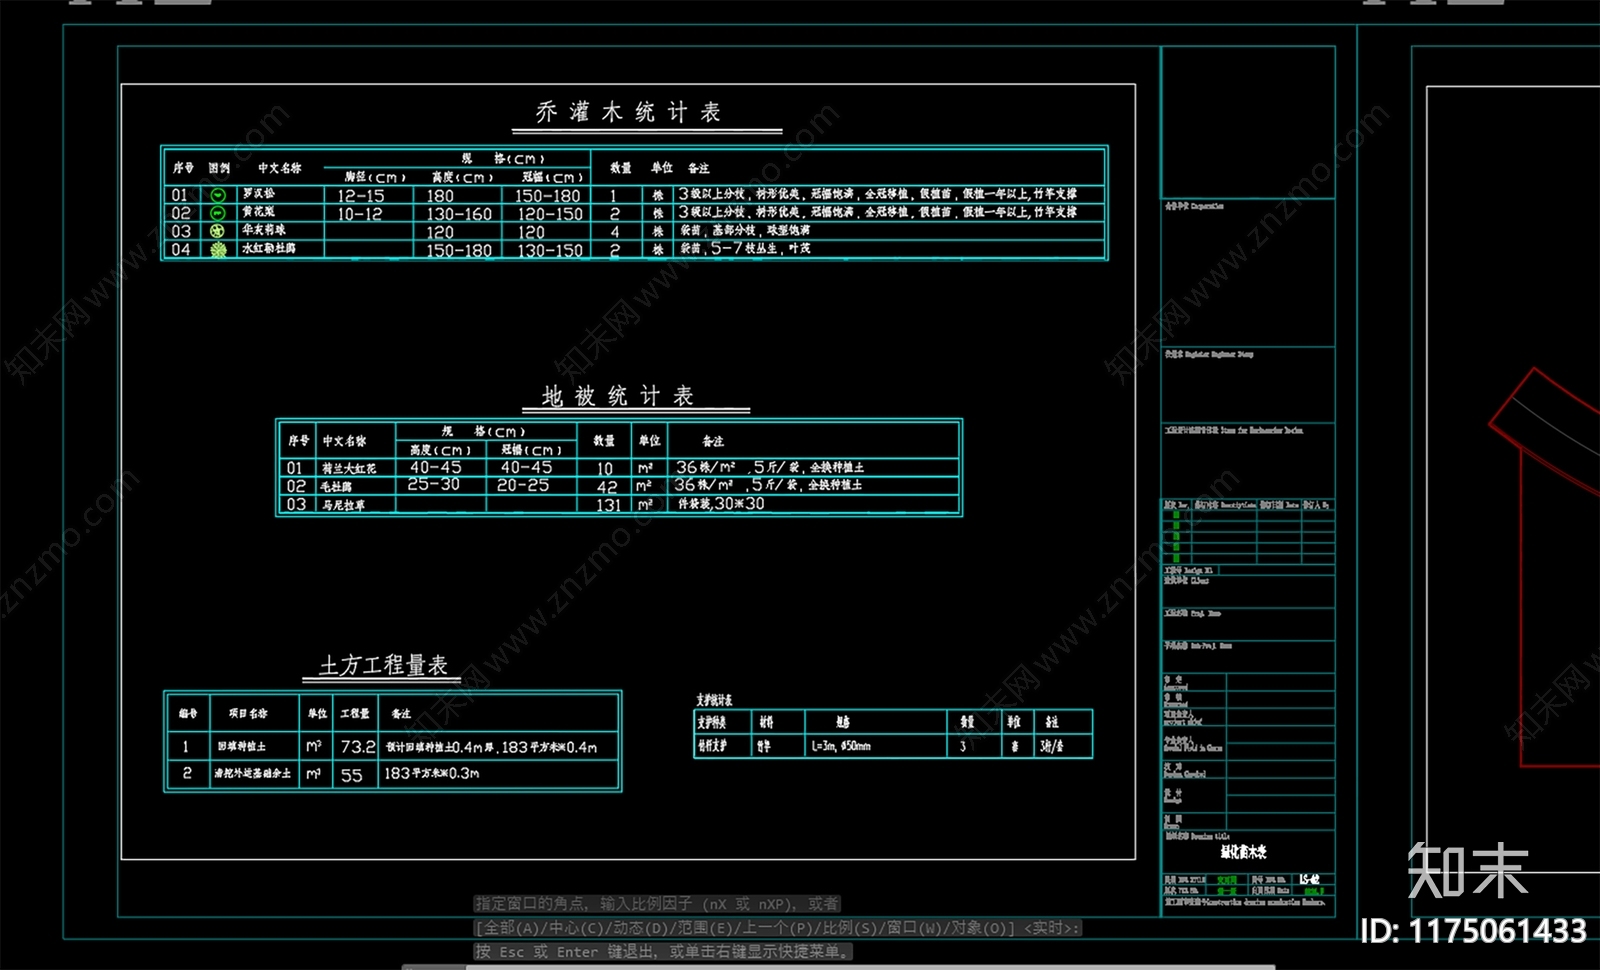The height and width of the screenshot is (970, 1600).
Task: Click the 荷兰大红花 ground cover name
Action: click(349, 468)
